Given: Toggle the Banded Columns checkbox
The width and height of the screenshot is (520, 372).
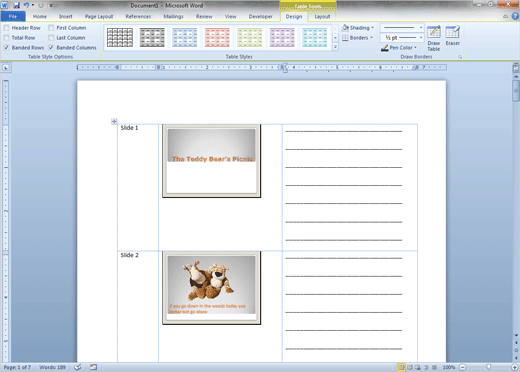Looking at the screenshot, I should coord(51,48).
